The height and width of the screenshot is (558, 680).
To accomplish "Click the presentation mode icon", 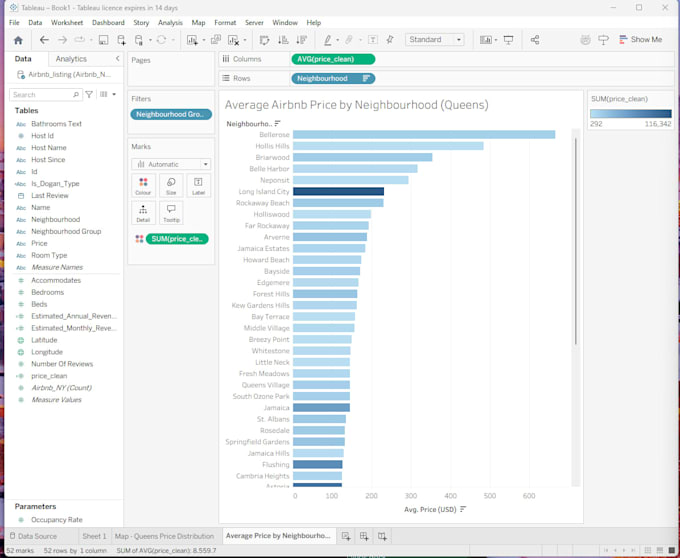I will point(508,40).
